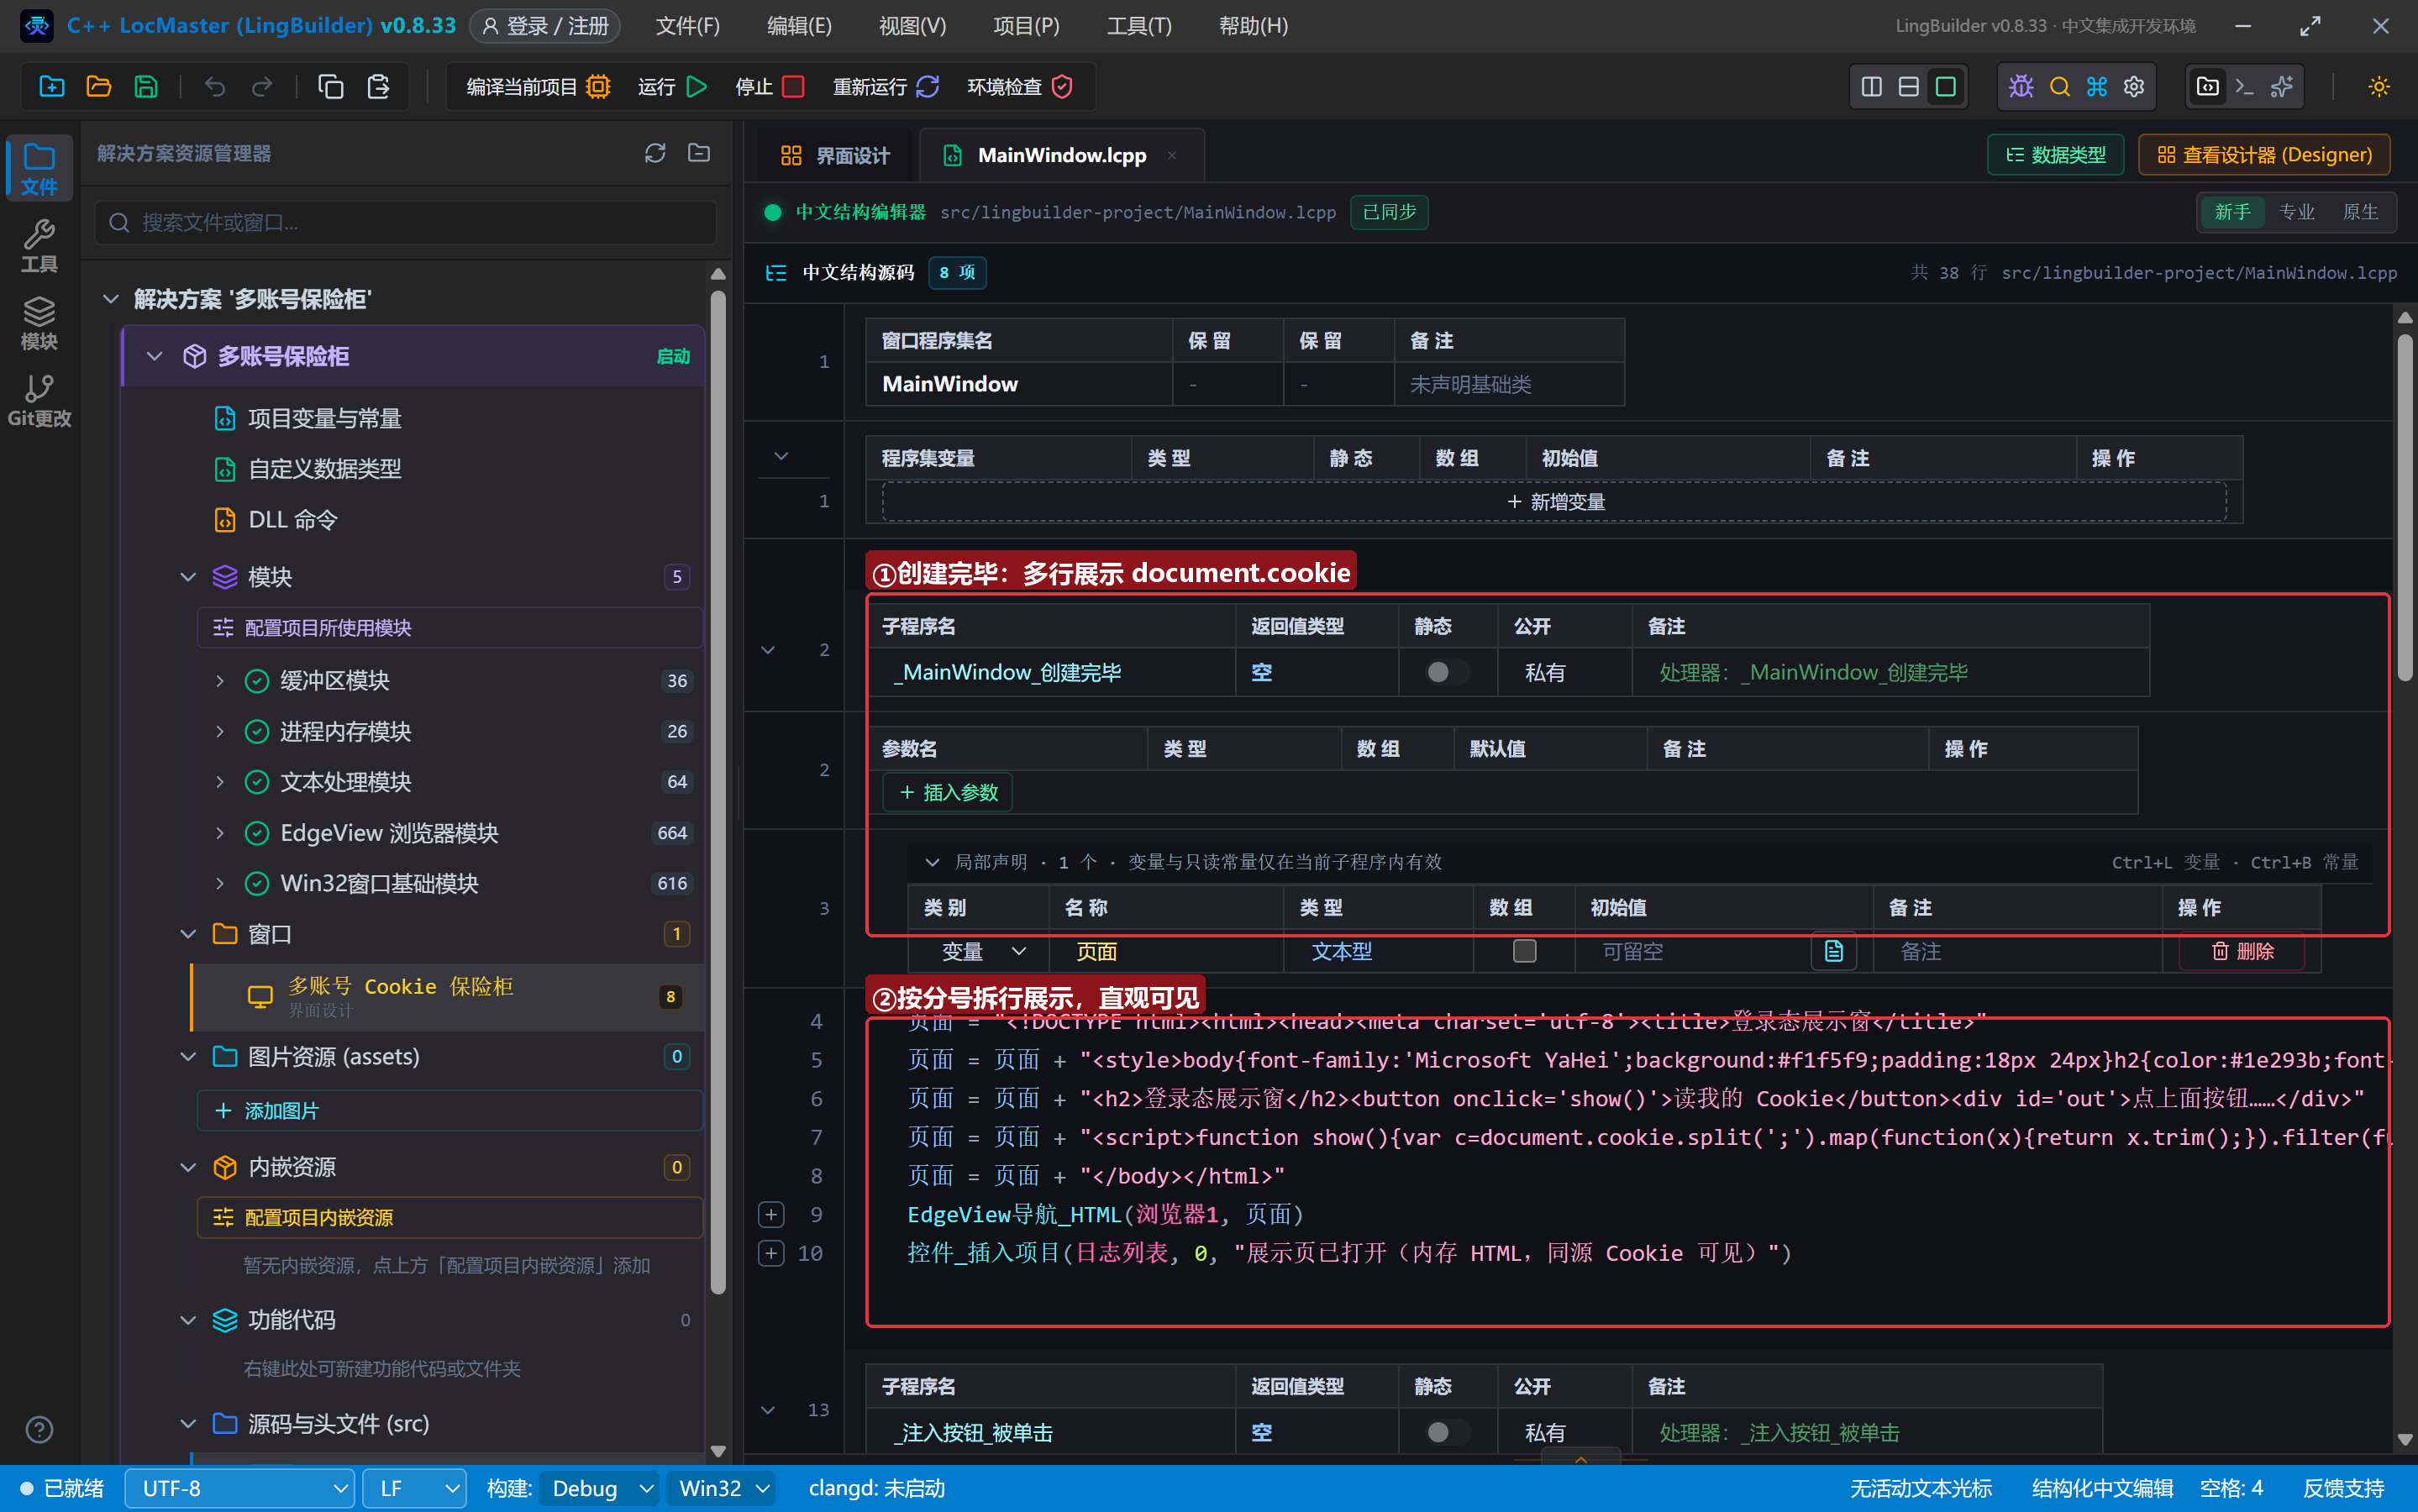2418x1512 pixels.
Task: Open initial value document icon for 页面
Action: (1833, 951)
